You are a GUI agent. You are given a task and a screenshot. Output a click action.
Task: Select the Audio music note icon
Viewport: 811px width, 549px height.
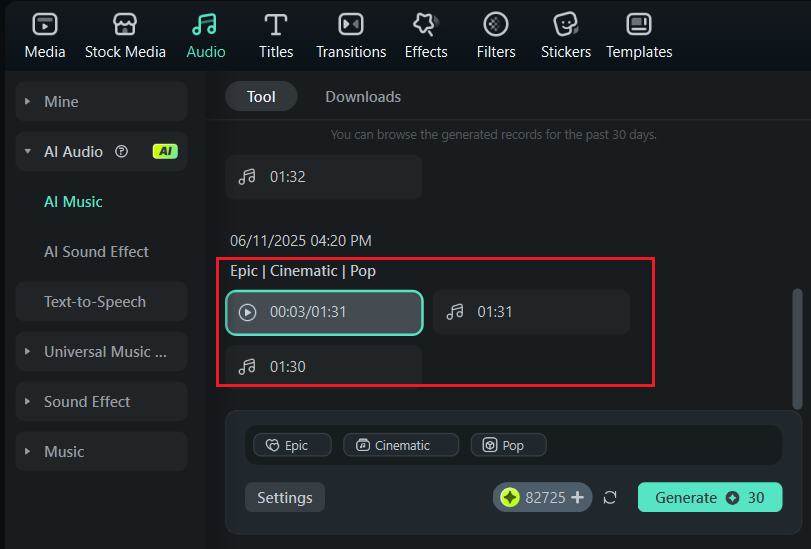pyautogui.click(x=205, y=24)
